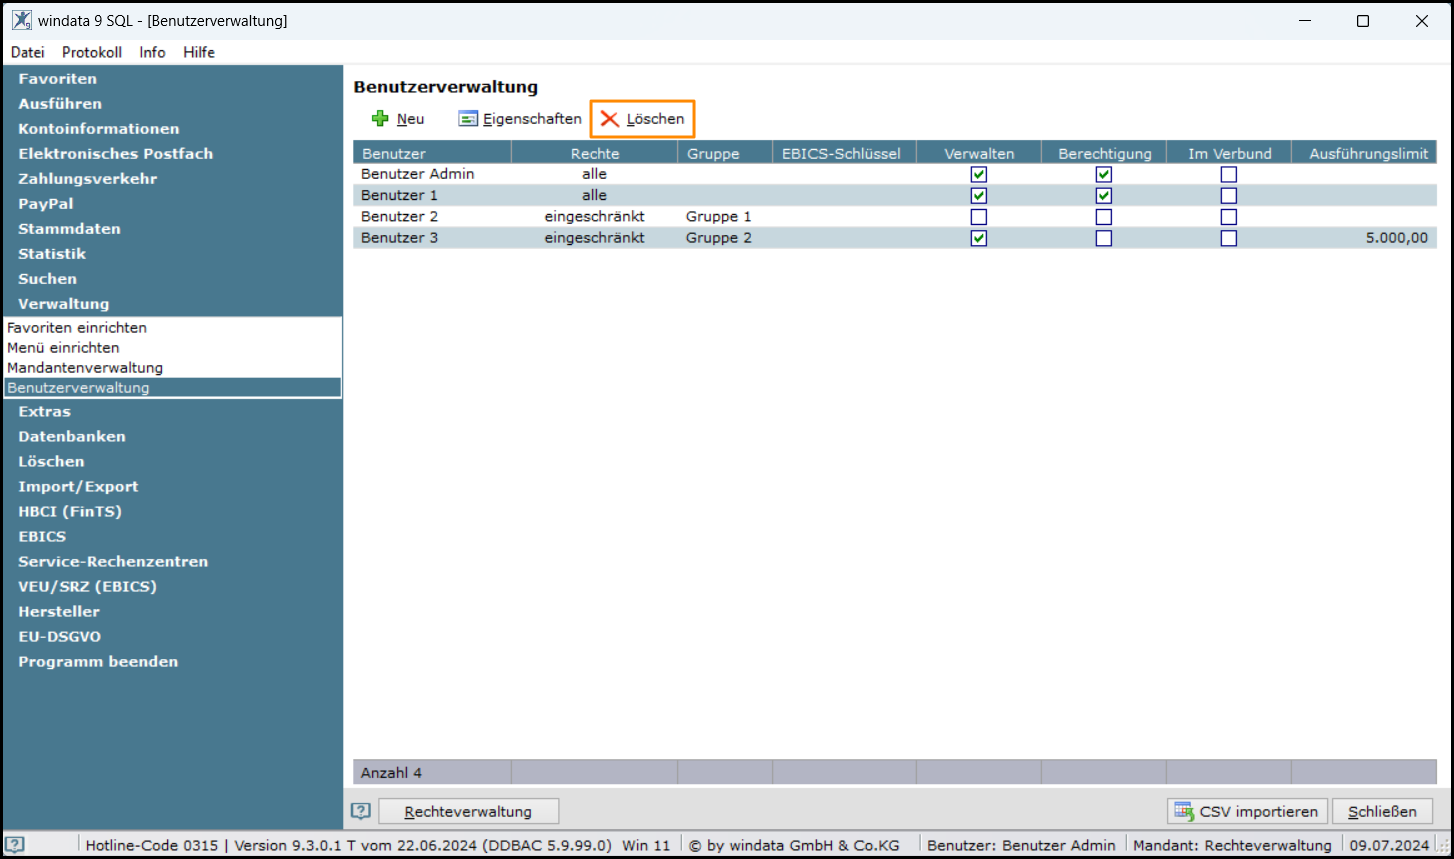Click the windata app icon in title bar
The height and width of the screenshot is (859, 1454).
21,20
